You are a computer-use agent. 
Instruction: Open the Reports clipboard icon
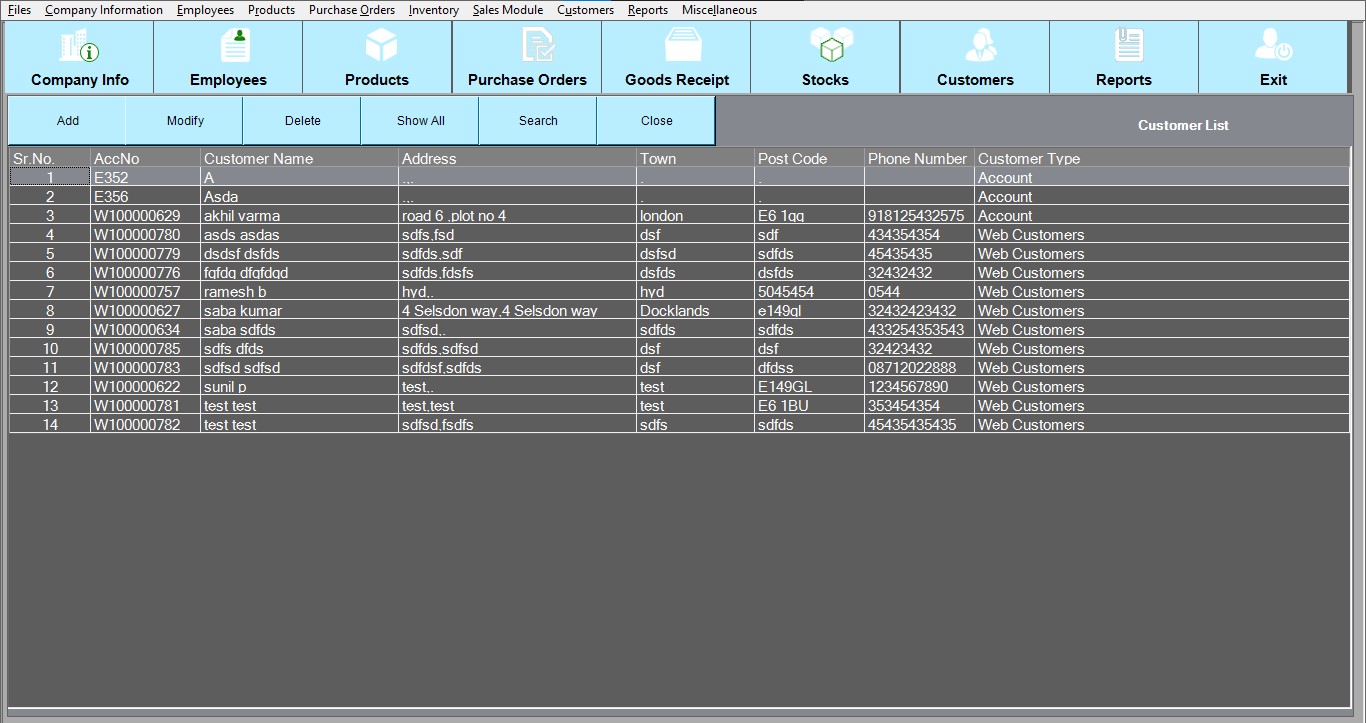click(x=1124, y=47)
